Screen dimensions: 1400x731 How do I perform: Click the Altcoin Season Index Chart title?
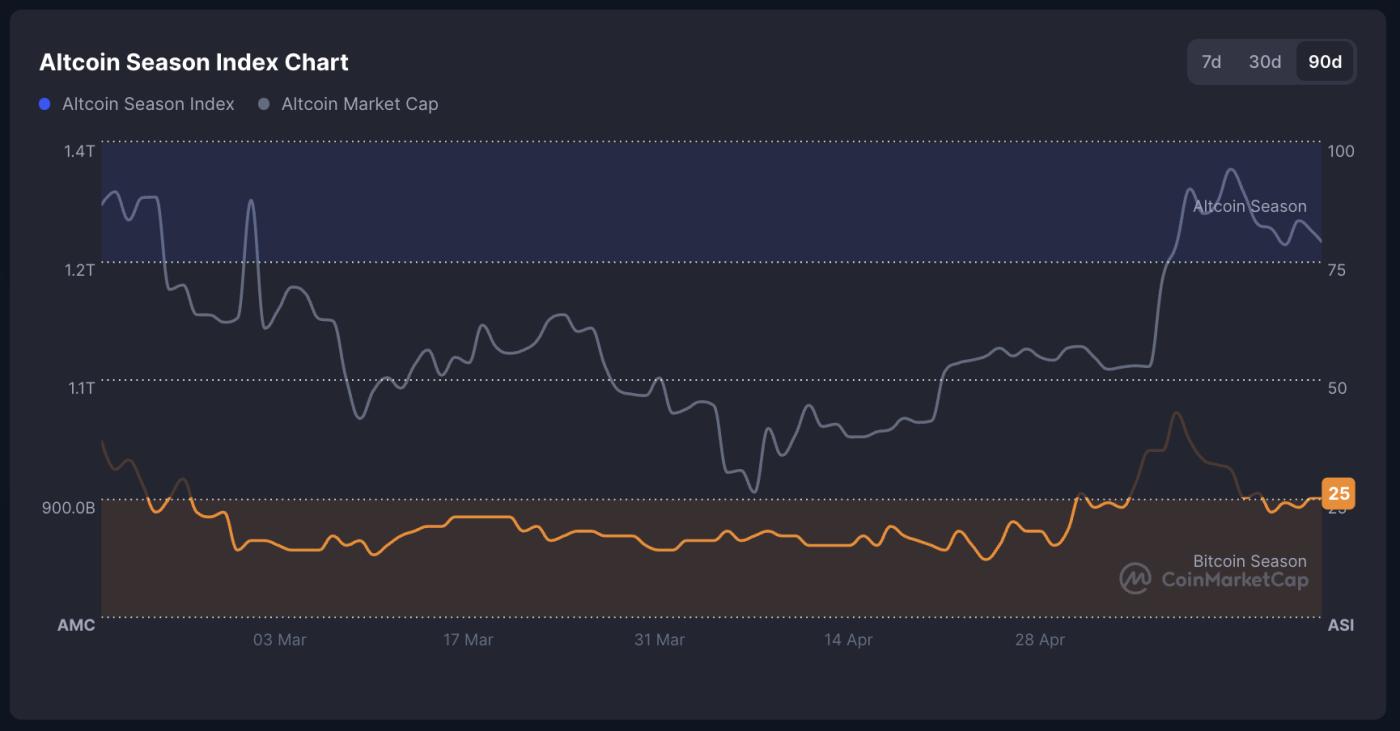click(x=194, y=62)
